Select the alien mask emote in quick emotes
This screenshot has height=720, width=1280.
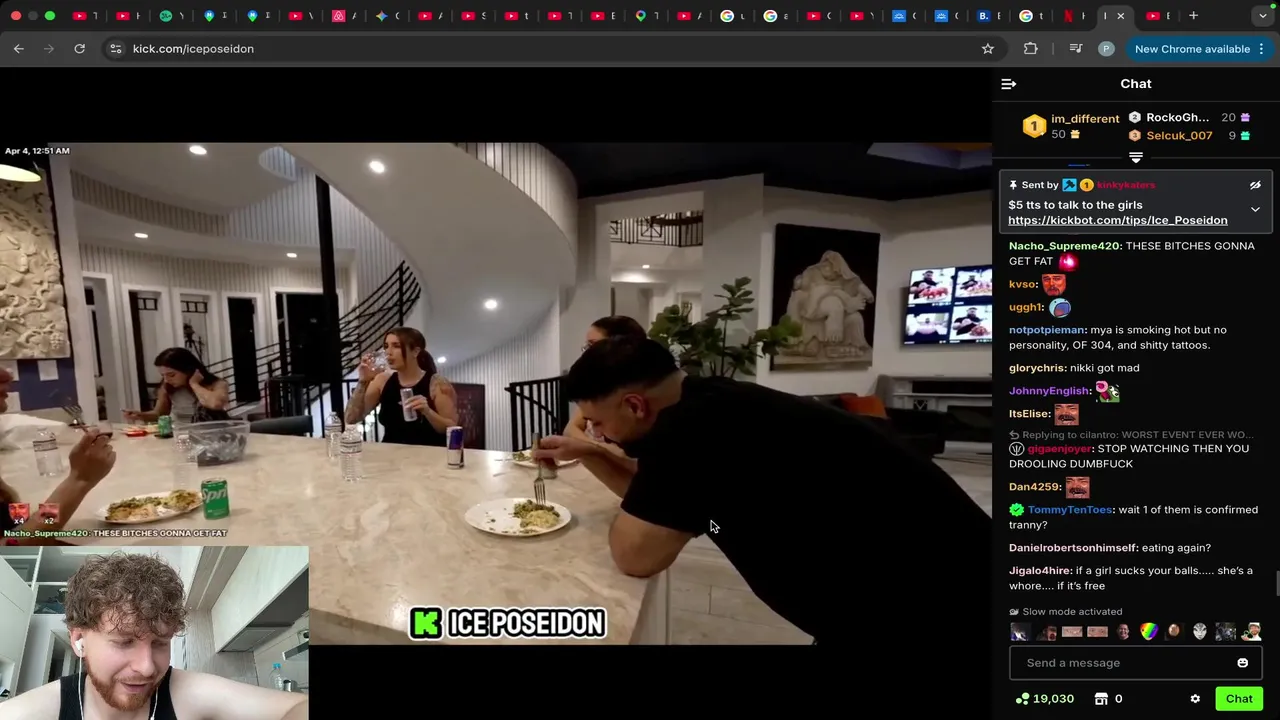1200,632
